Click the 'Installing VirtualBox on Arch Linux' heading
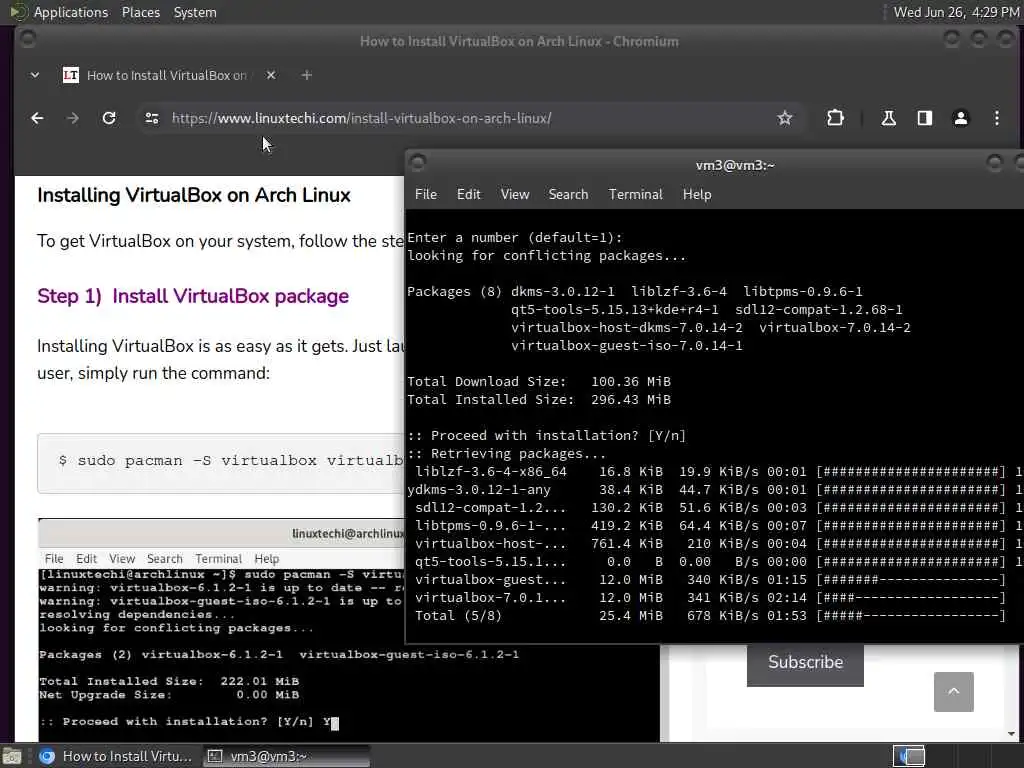 (x=194, y=195)
